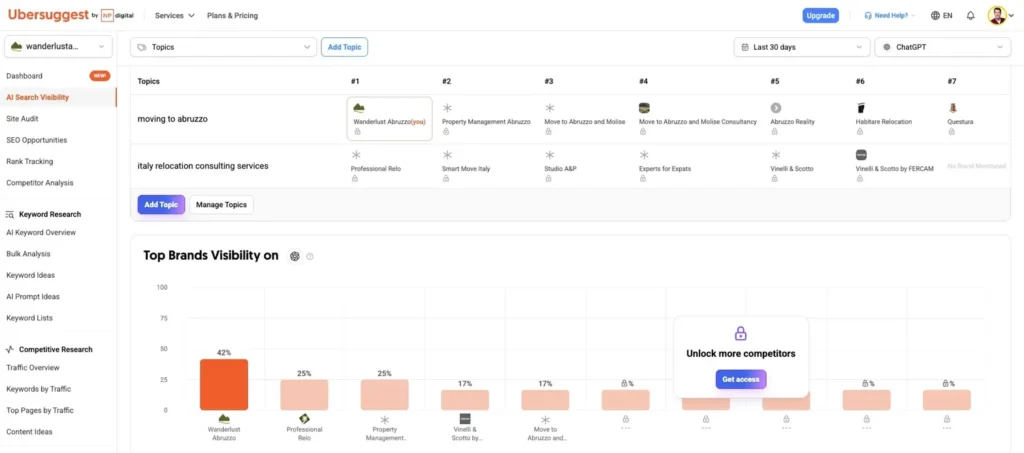
Task: Click lock icon under Experts for Expats
Action: [x=643, y=178]
